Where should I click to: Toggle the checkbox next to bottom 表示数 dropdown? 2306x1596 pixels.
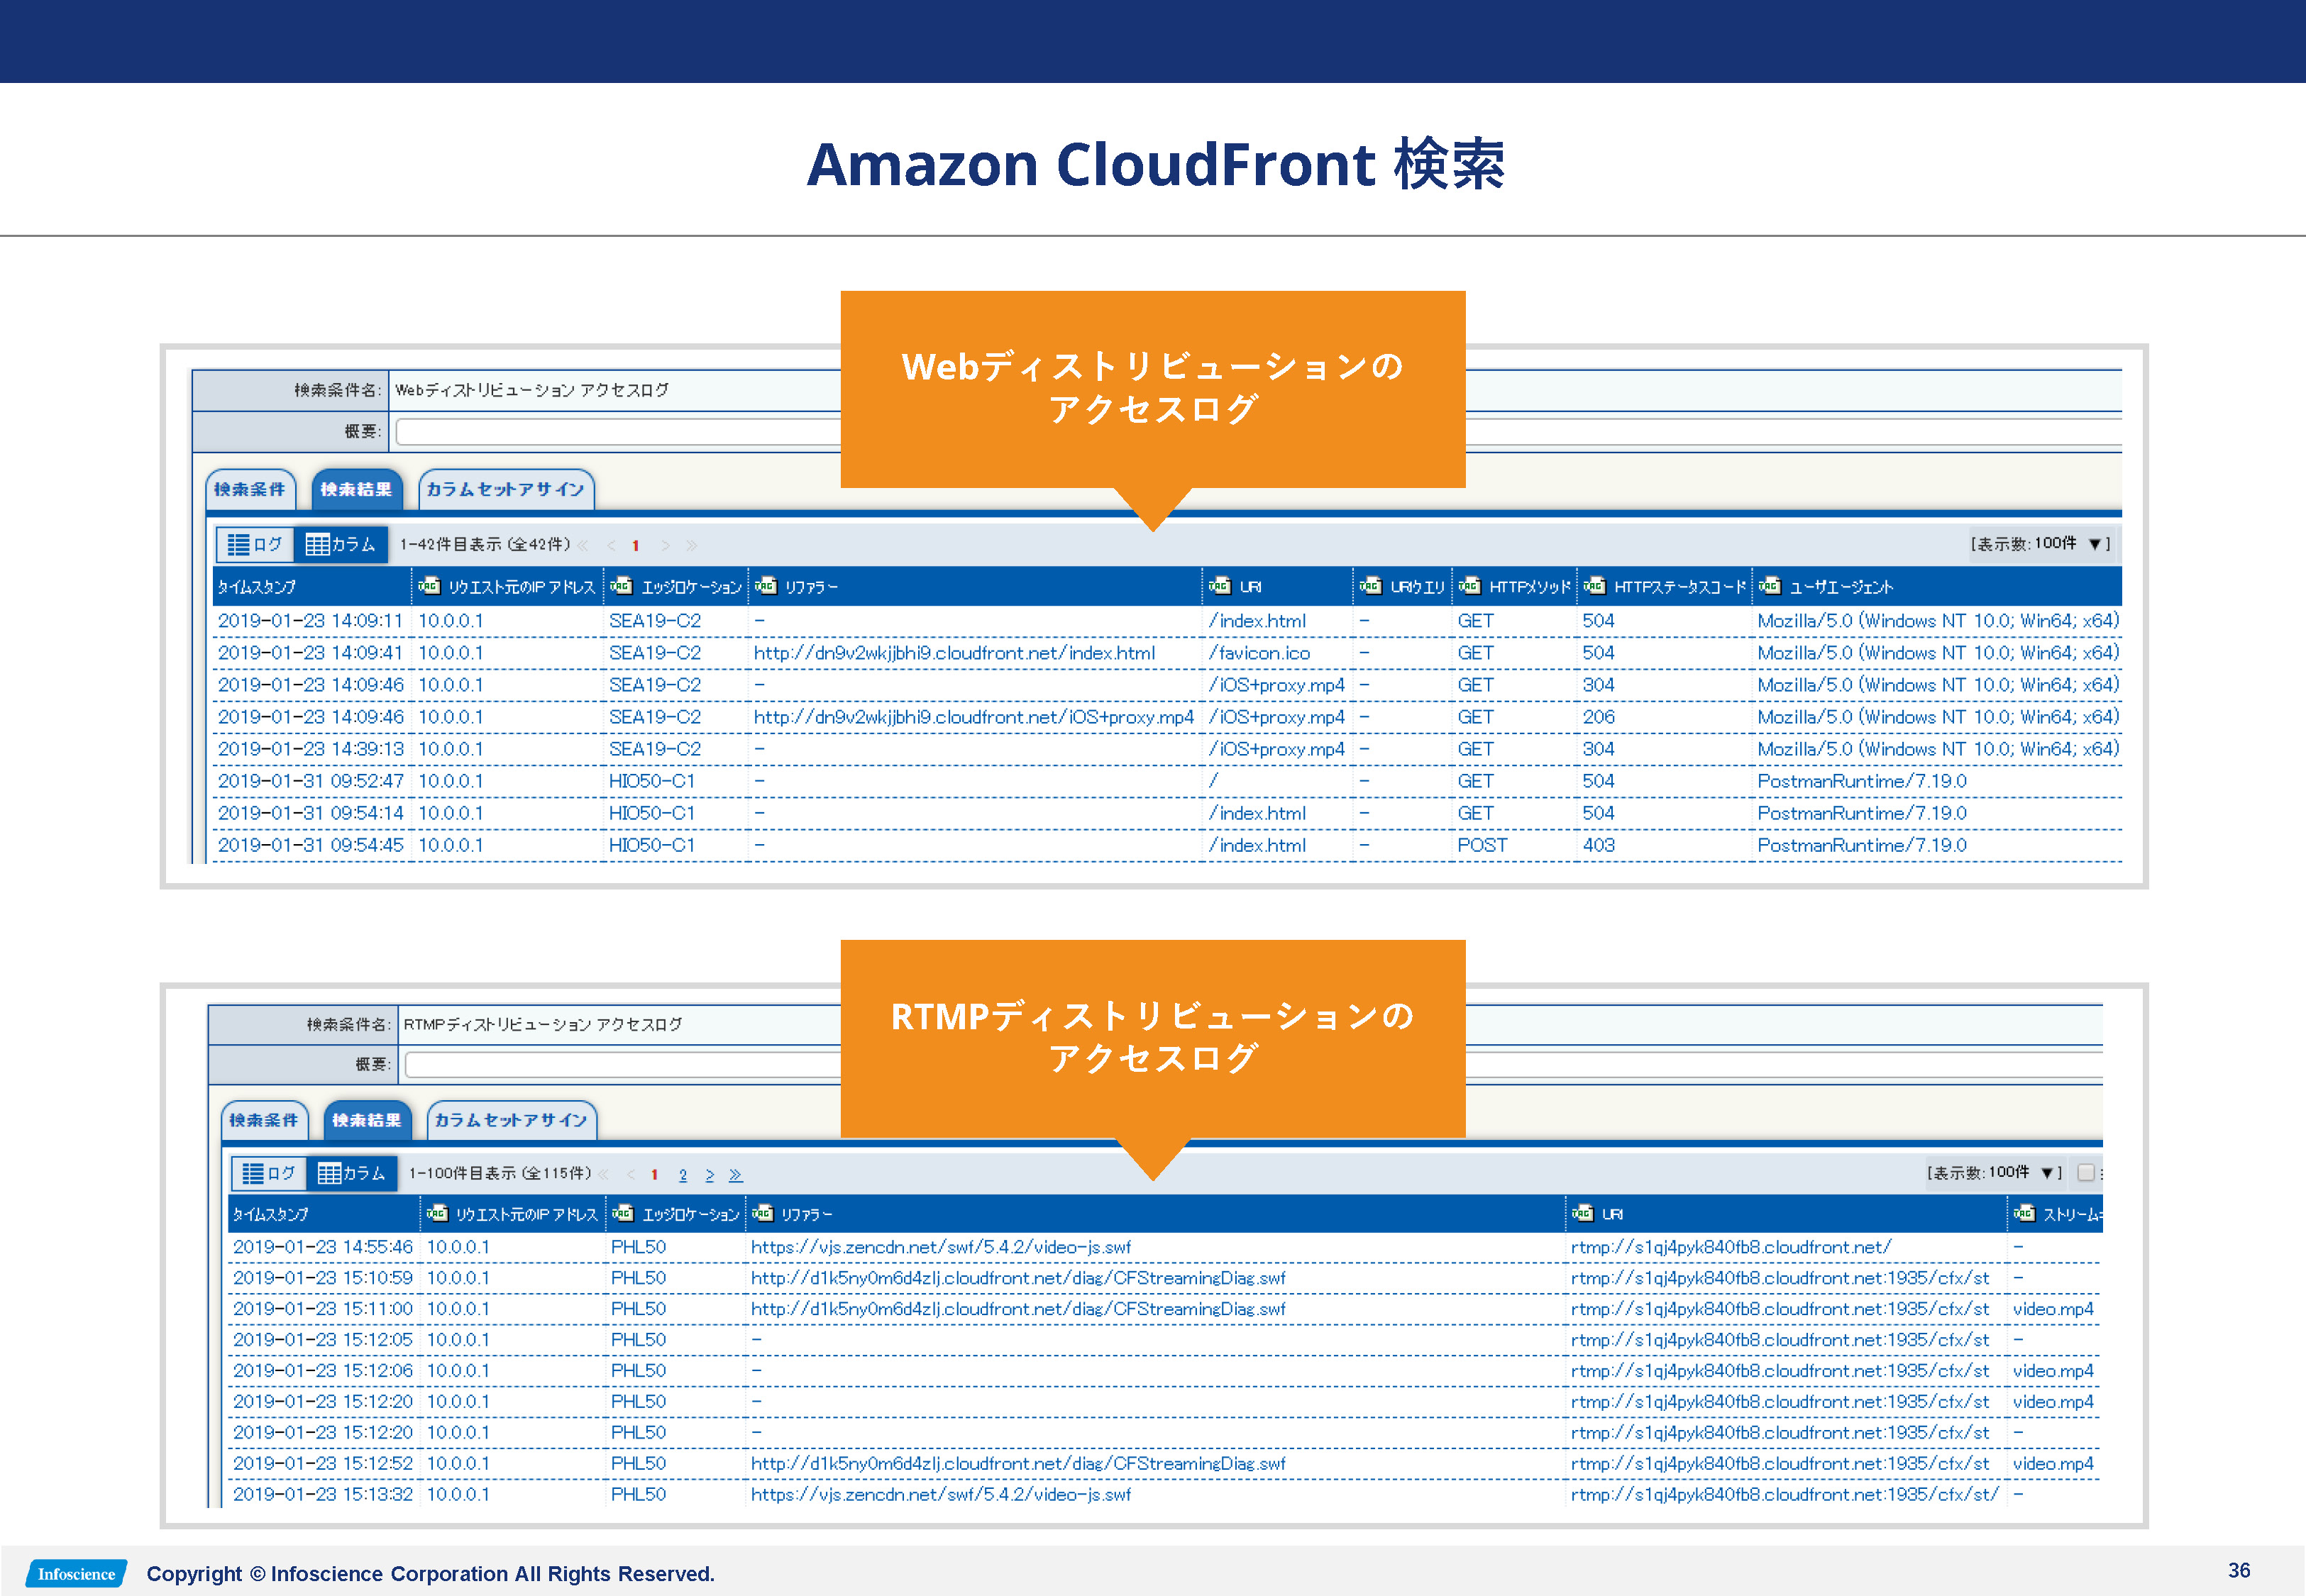pos(2085,1172)
